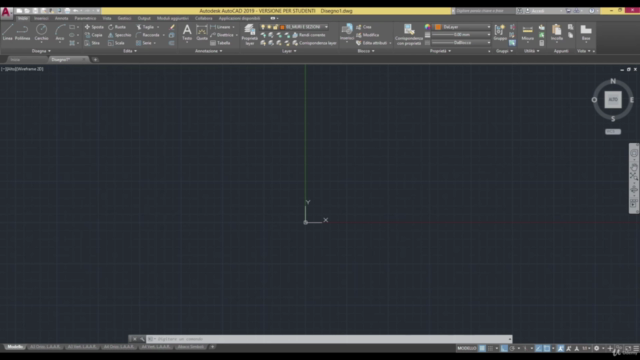
Task: Click the Ruota rotate tool
Action: (x=117, y=27)
